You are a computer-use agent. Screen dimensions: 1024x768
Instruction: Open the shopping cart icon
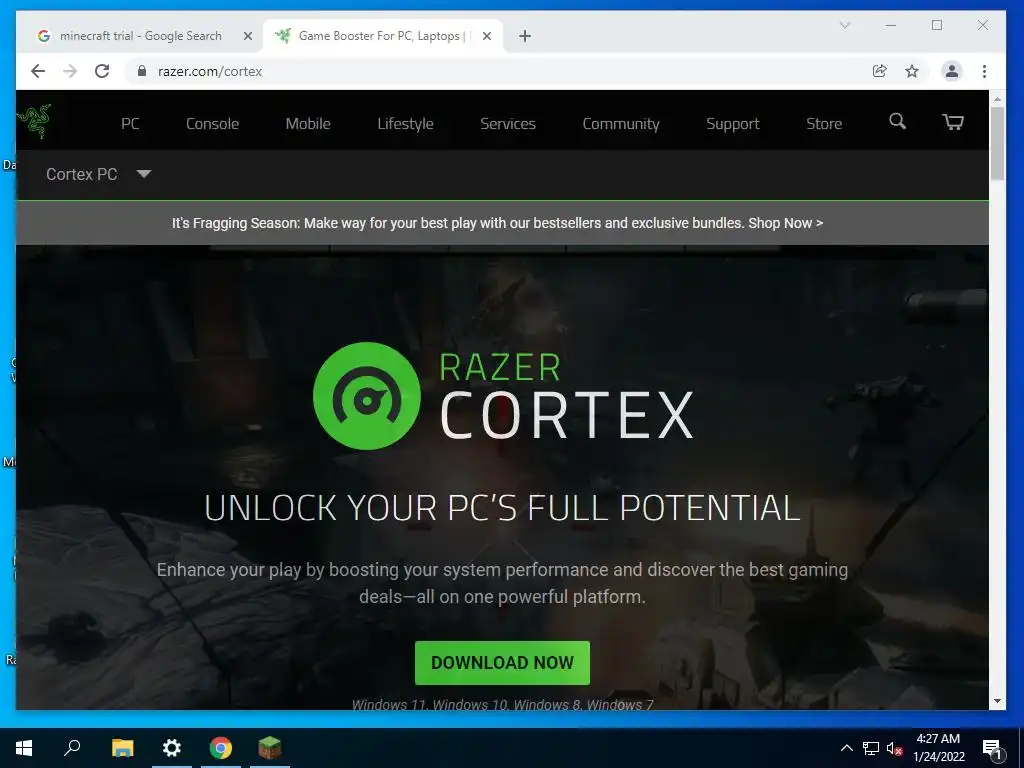tap(953, 122)
